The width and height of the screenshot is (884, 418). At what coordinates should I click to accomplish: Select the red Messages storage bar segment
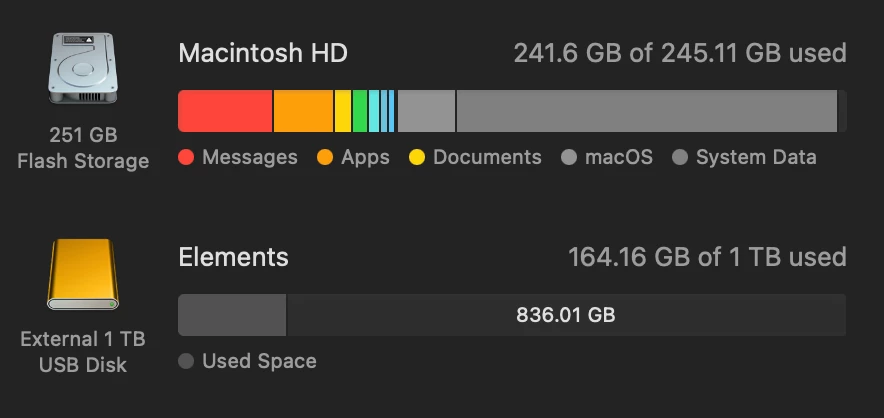(x=226, y=111)
